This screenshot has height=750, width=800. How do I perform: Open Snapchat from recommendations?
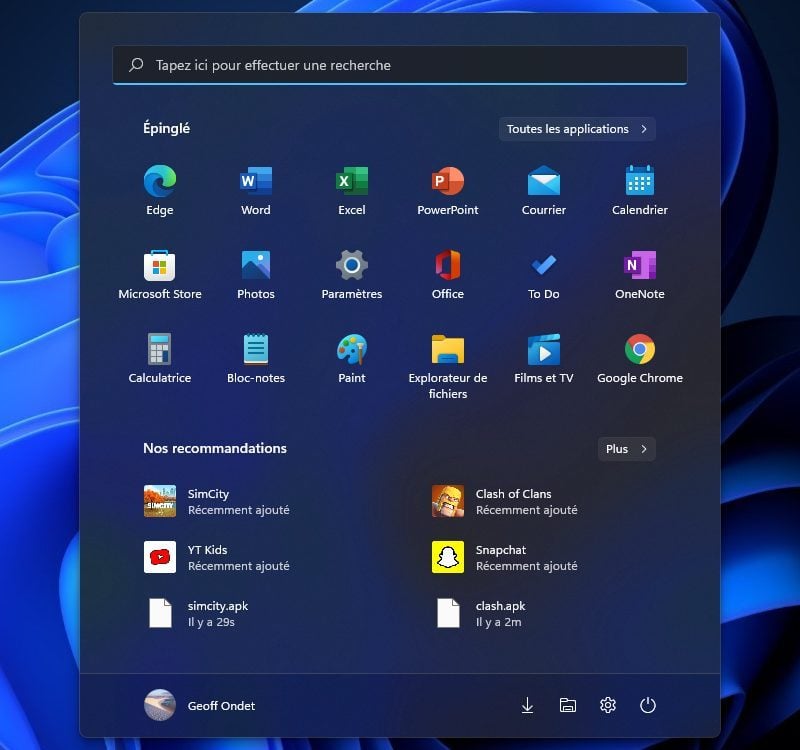point(505,557)
